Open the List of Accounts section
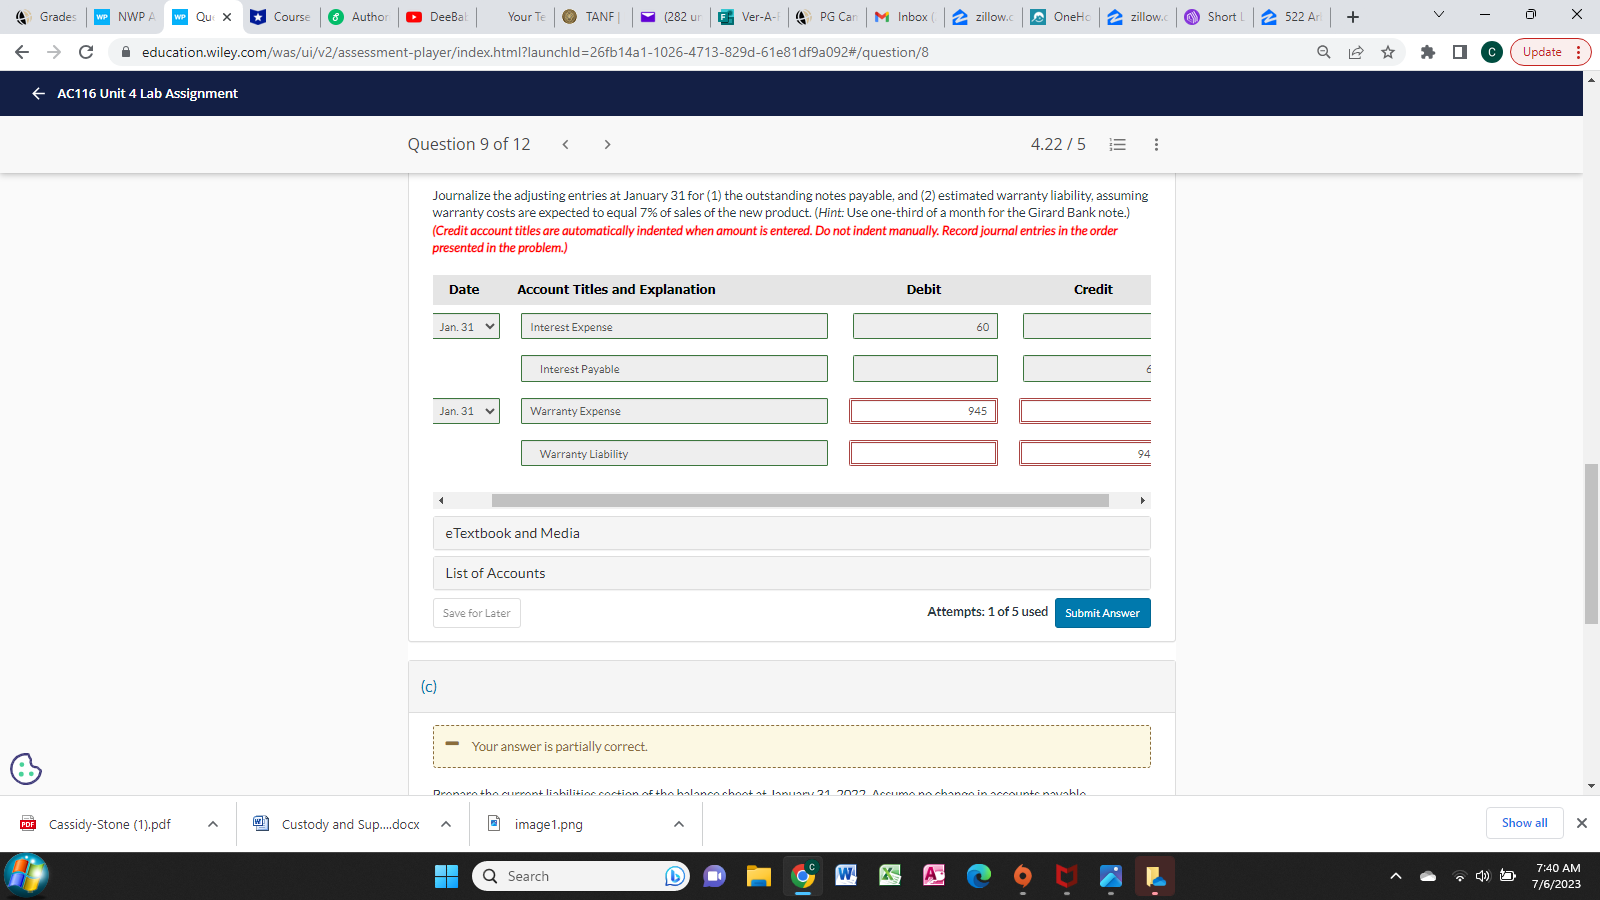The image size is (1600, 900). (494, 572)
